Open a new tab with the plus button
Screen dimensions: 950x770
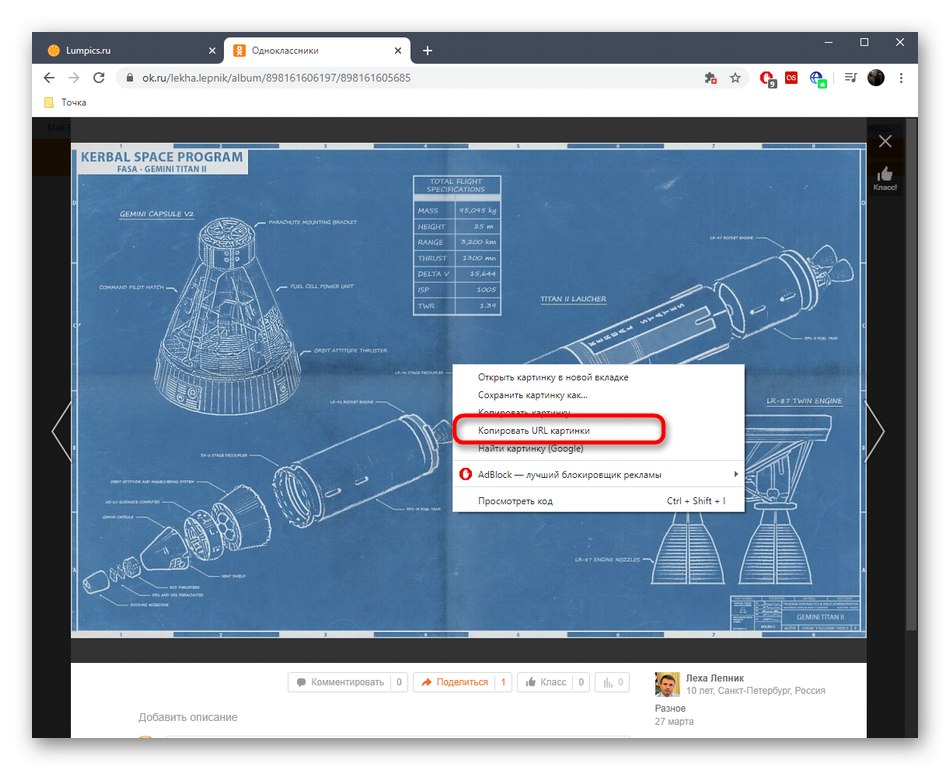(x=427, y=51)
